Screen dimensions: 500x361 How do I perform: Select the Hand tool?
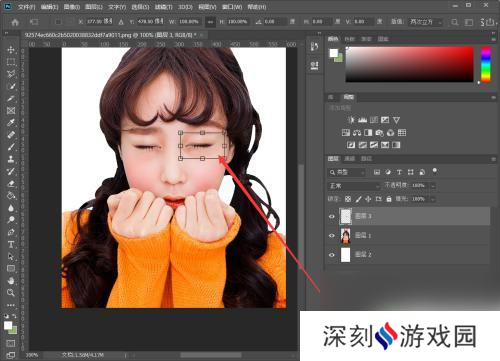pyautogui.click(x=11, y=281)
